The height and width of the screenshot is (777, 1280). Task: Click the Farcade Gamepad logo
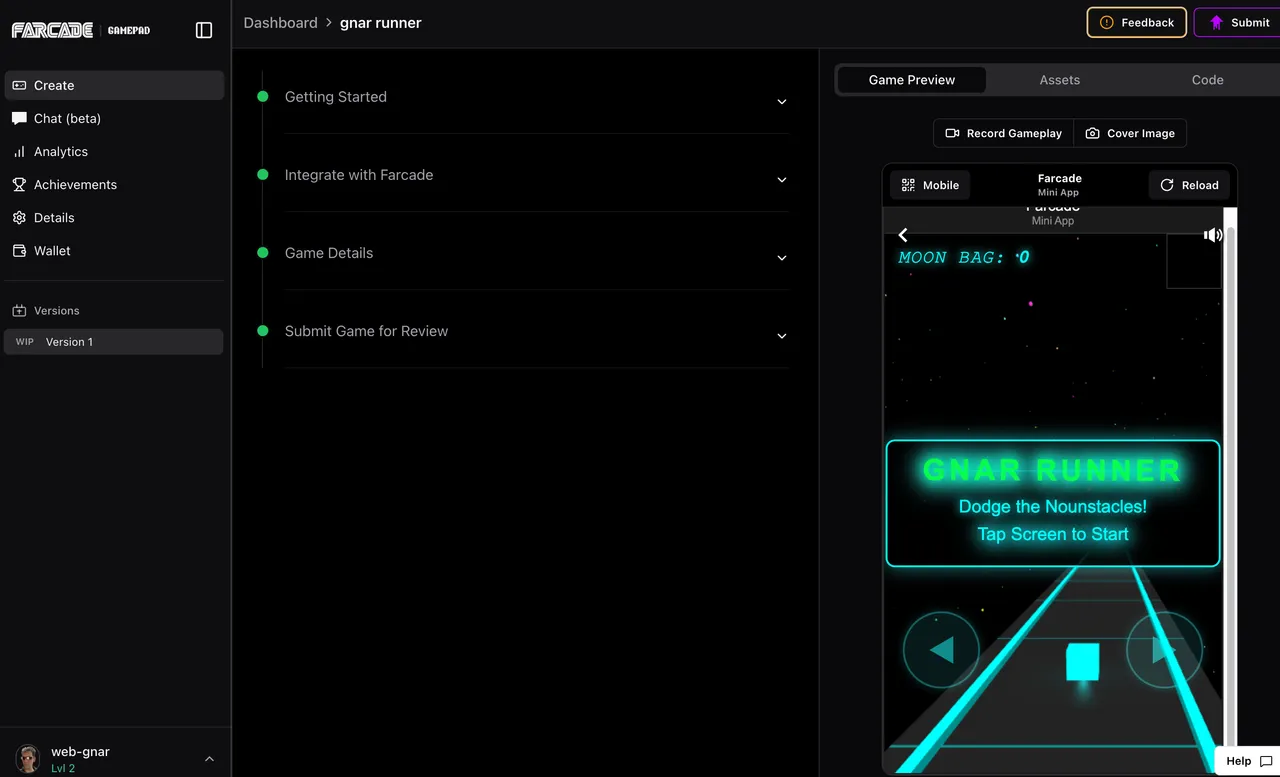81,30
